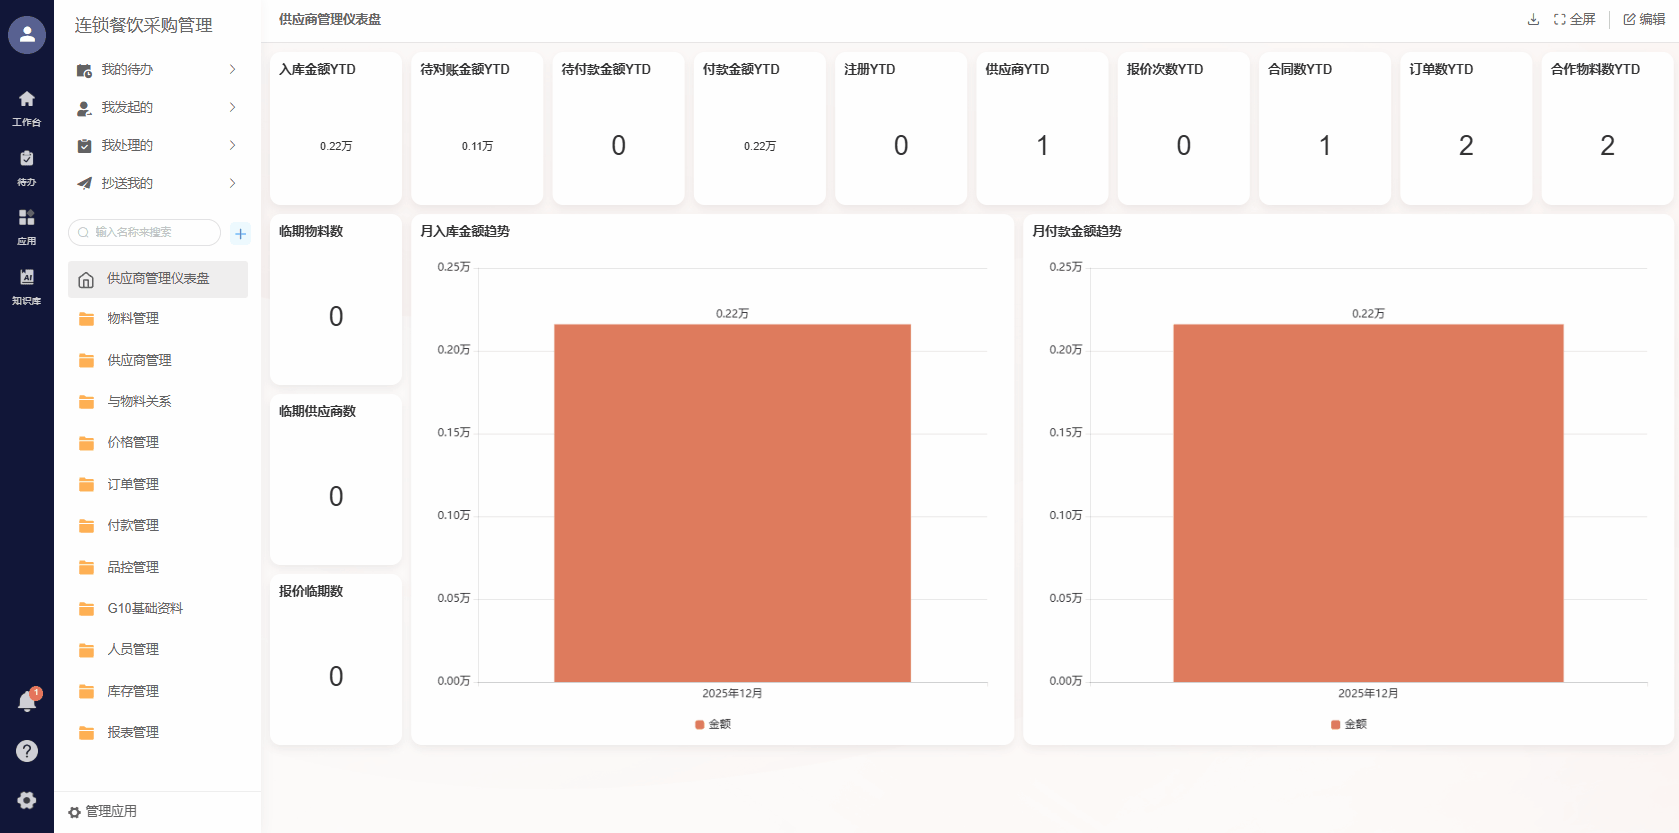
Task: Toggle the 金额 legend in 月入库金额趋势
Action: click(713, 724)
